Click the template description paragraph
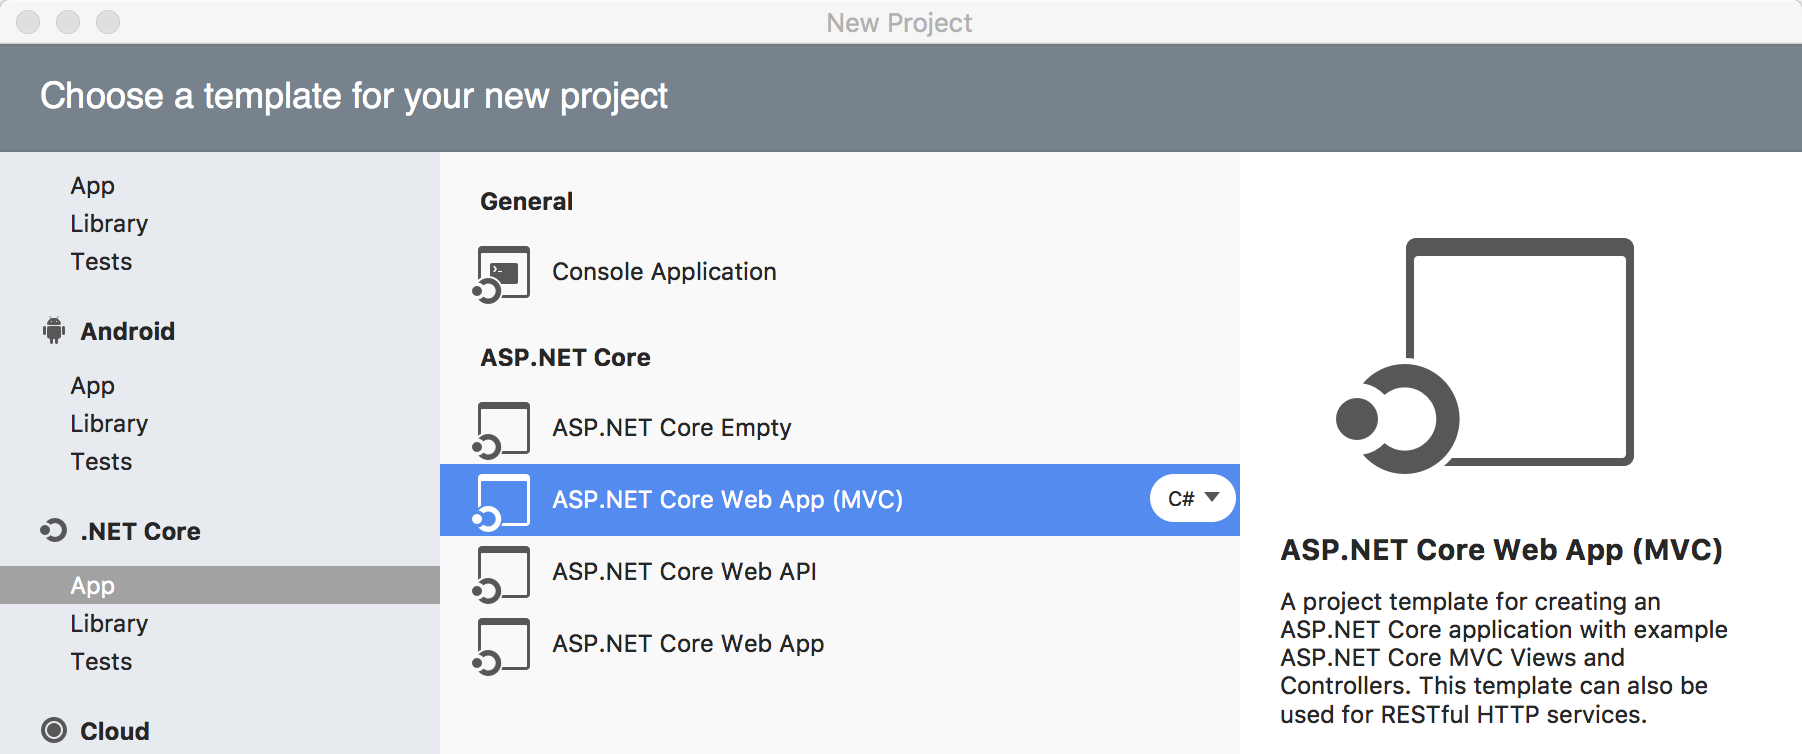 [1504, 658]
